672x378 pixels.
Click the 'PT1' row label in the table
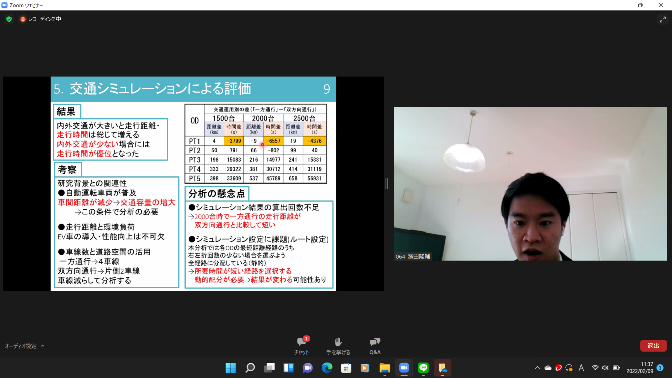point(195,141)
